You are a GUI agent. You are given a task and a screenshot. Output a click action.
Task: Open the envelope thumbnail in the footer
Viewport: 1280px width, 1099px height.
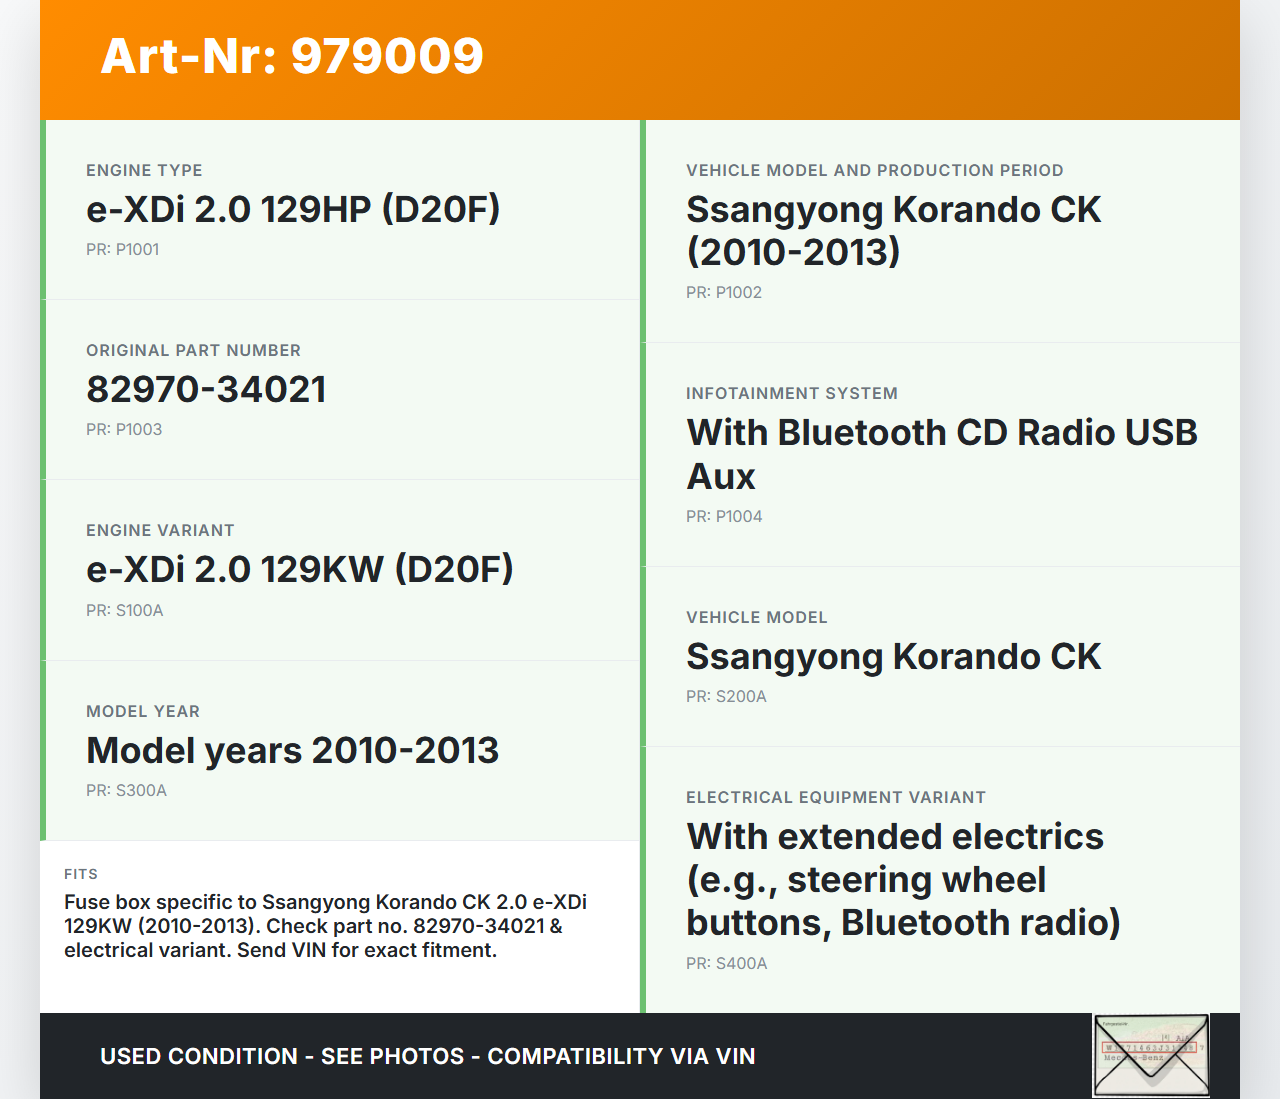pyautogui.click(x=1151, y=1055)
